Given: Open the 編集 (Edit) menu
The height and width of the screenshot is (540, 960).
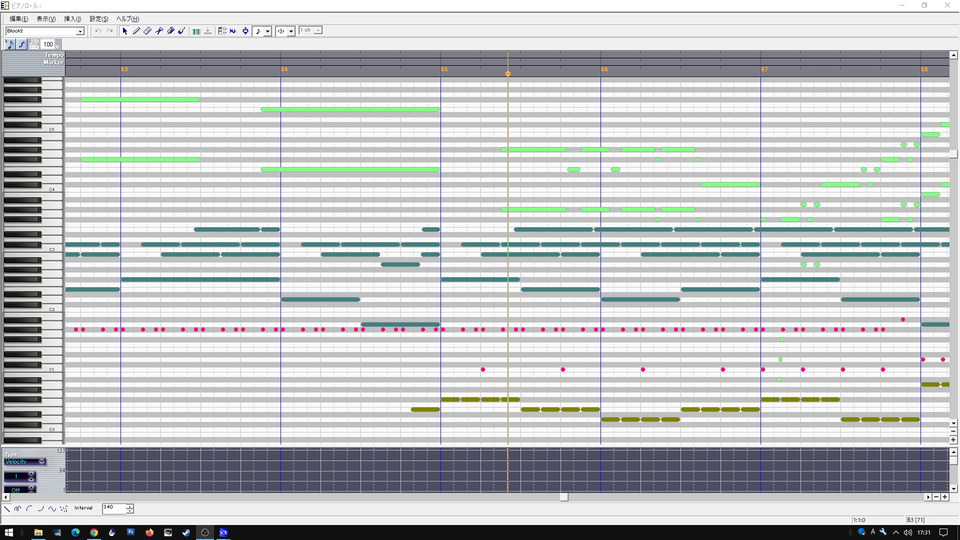Looking at the screenshot, I should (x=18, y=19).
